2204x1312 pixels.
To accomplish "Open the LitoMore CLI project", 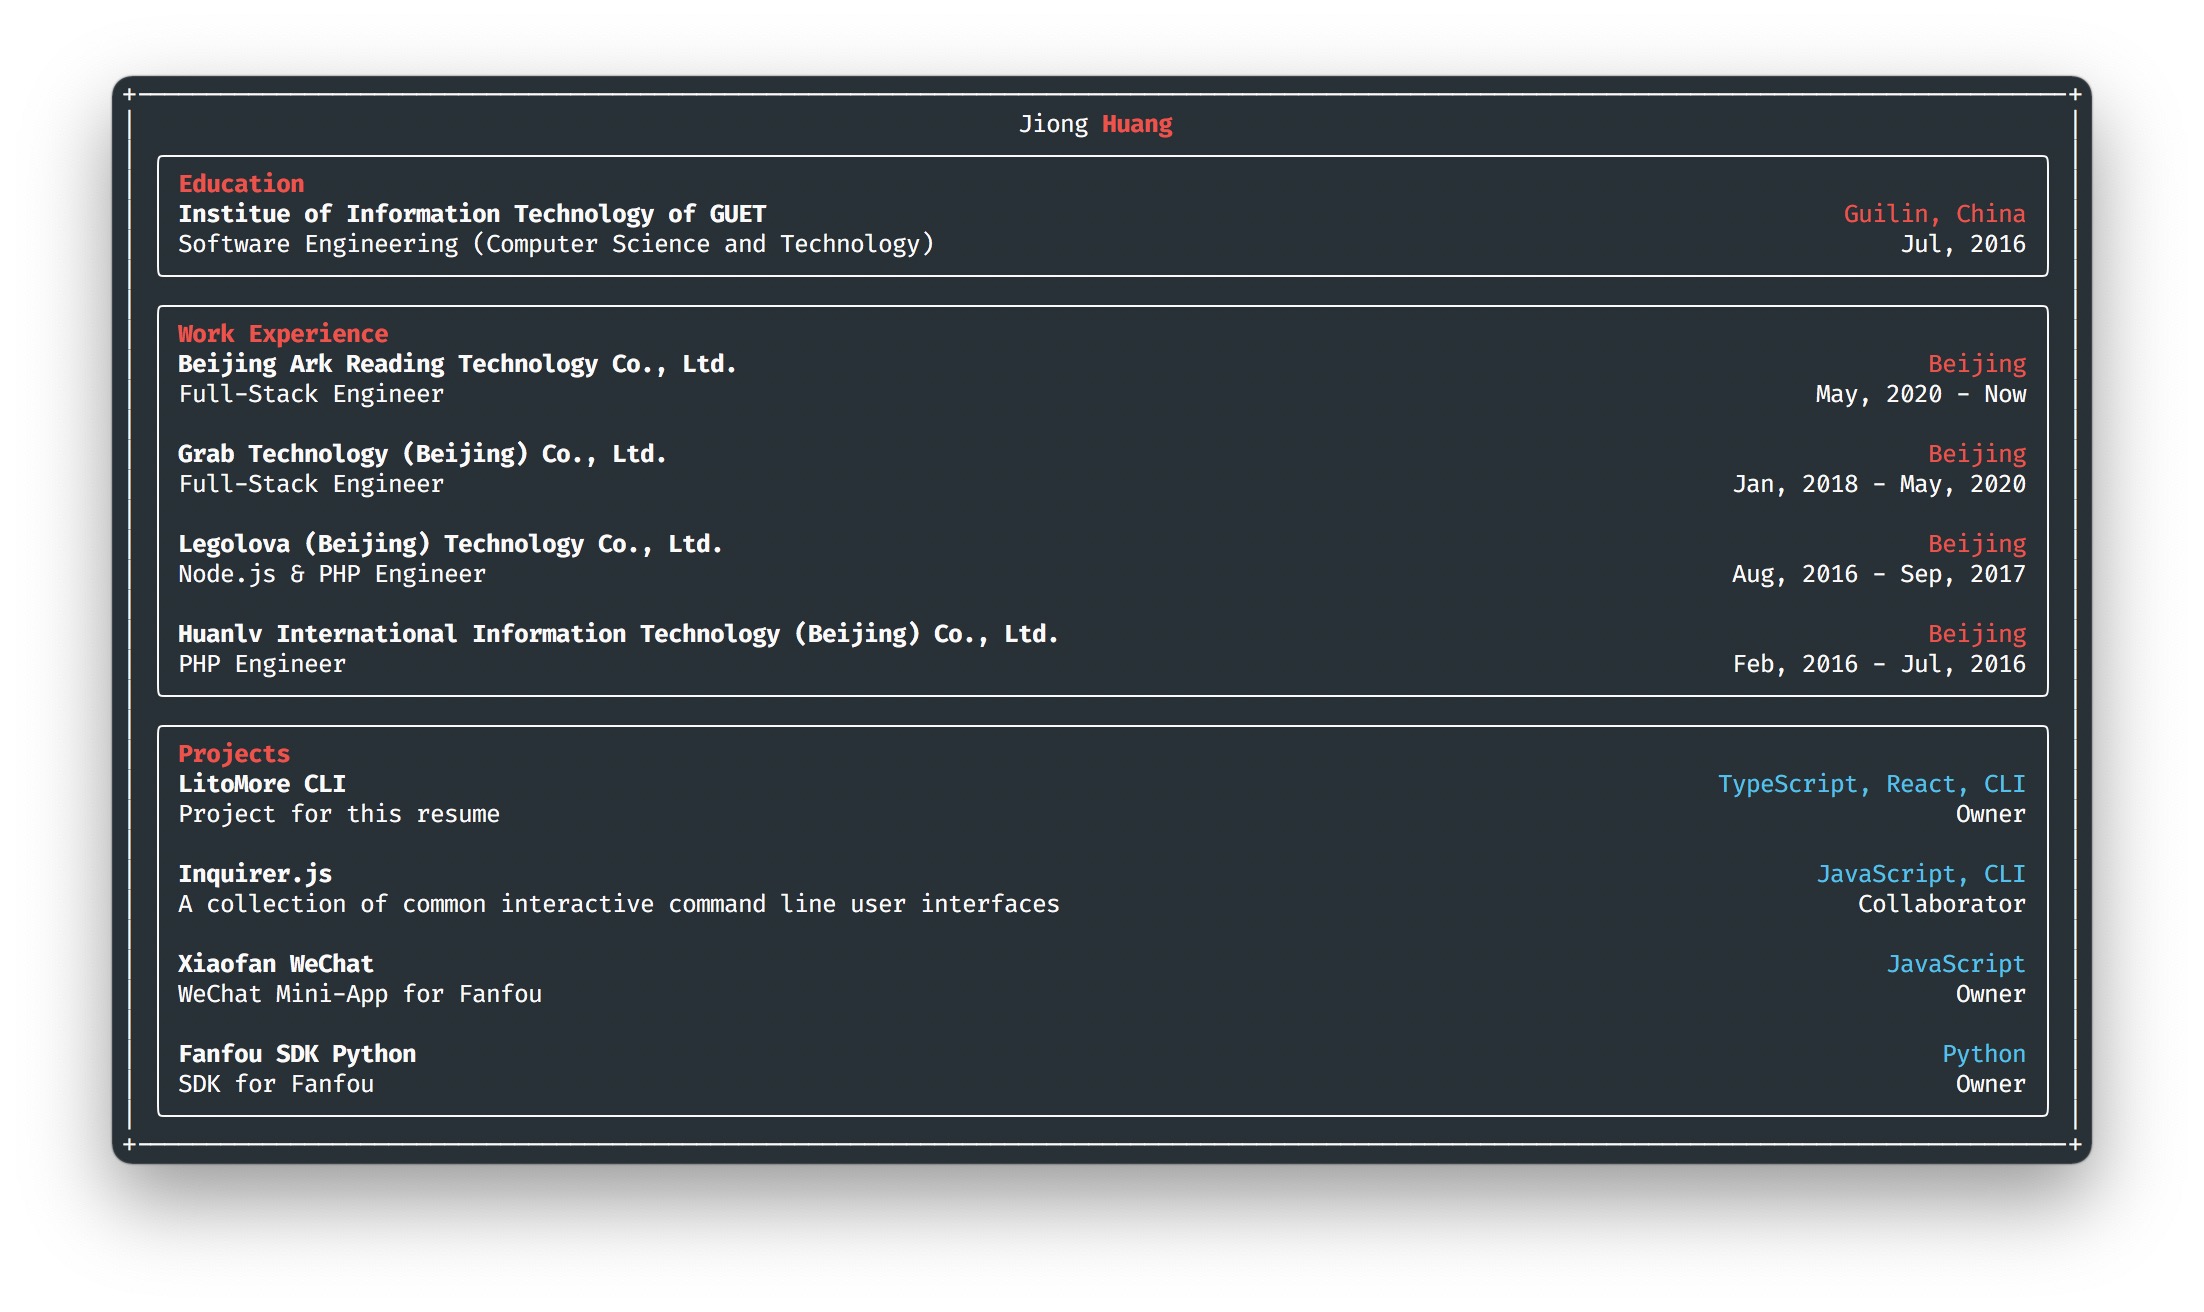I will tap(262, 784).
